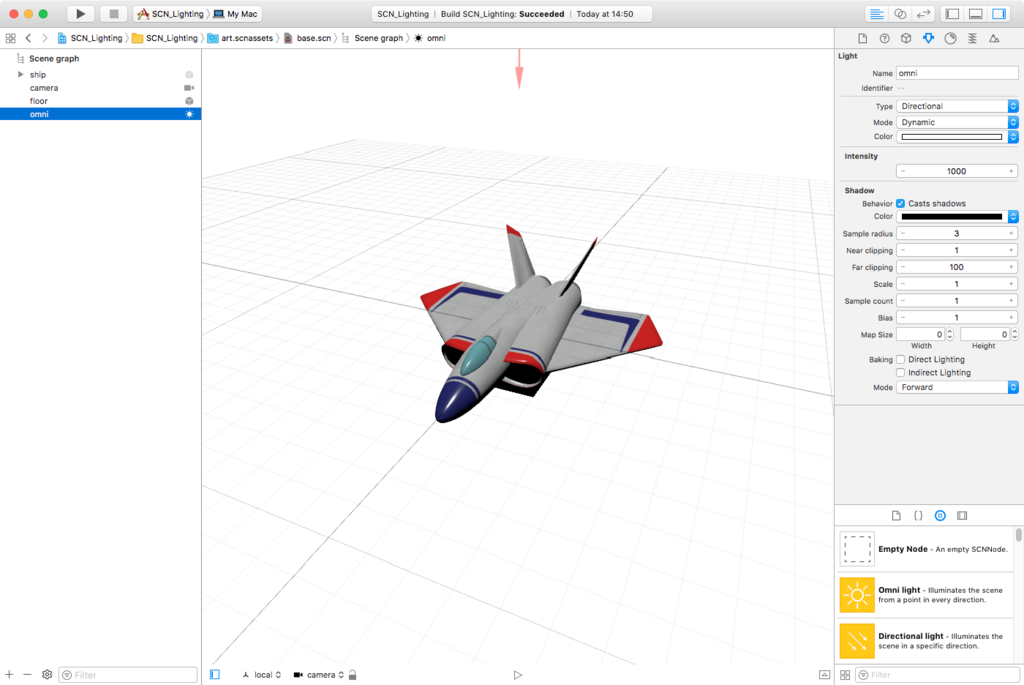Increase the Far clipping value
1024x685 pixels.
[1011, 267]
